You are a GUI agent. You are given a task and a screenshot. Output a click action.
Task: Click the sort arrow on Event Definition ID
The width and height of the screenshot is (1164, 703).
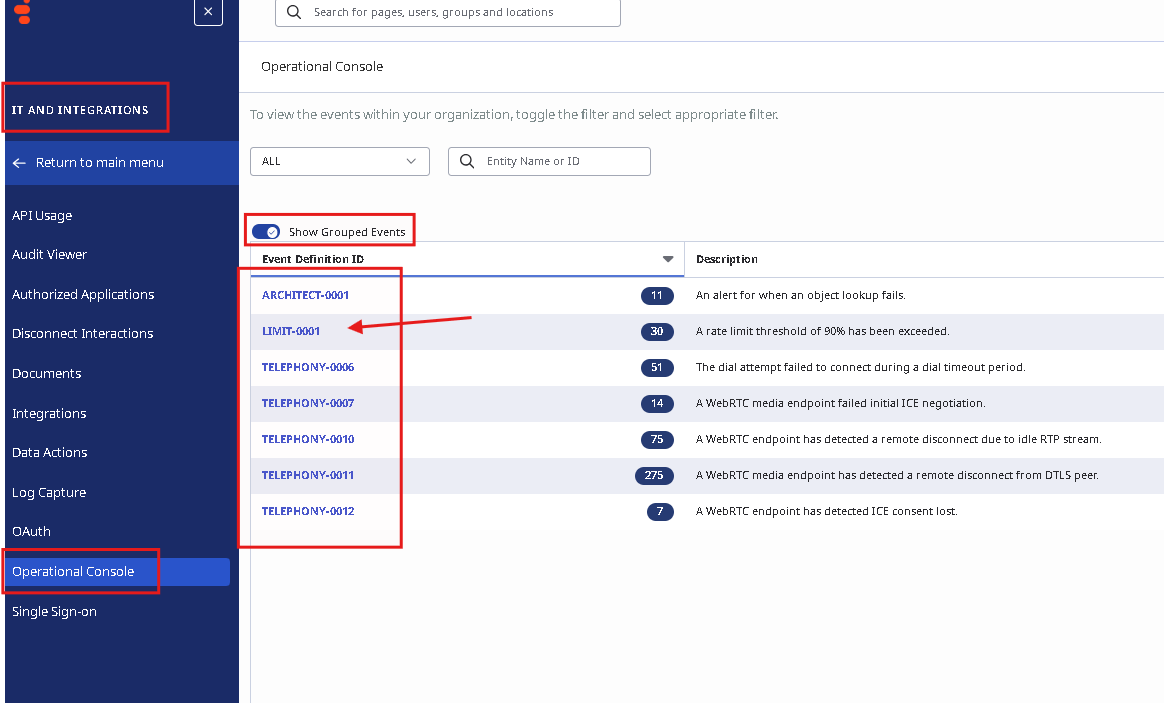668,259
